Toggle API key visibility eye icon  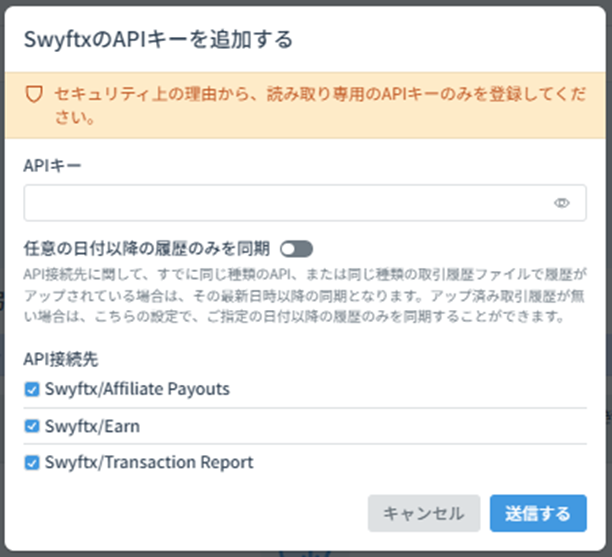(562, 203)
